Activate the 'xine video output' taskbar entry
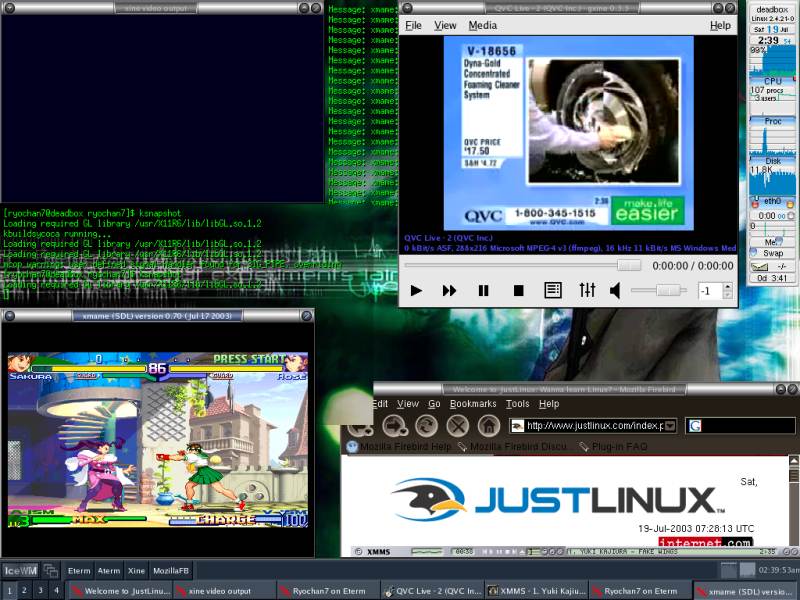The height and width of the screenshot is (600, 800). [x=224, y=591]
